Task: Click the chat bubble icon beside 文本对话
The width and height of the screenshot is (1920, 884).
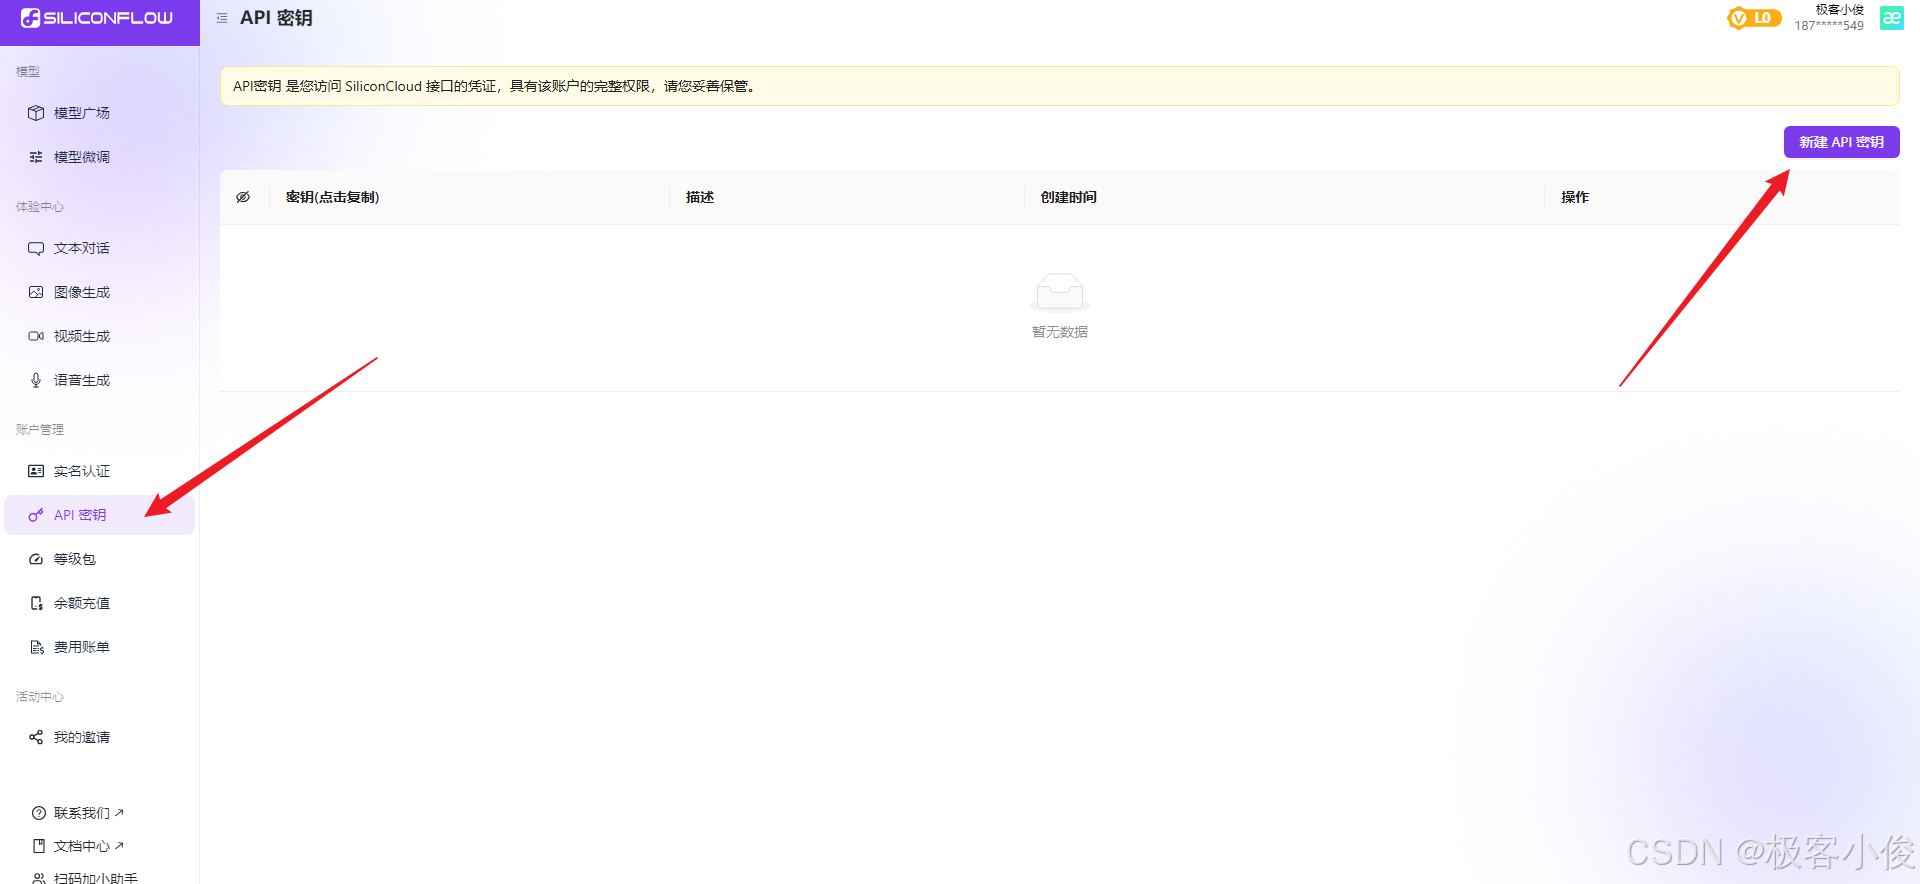Action: pos(36,248)
